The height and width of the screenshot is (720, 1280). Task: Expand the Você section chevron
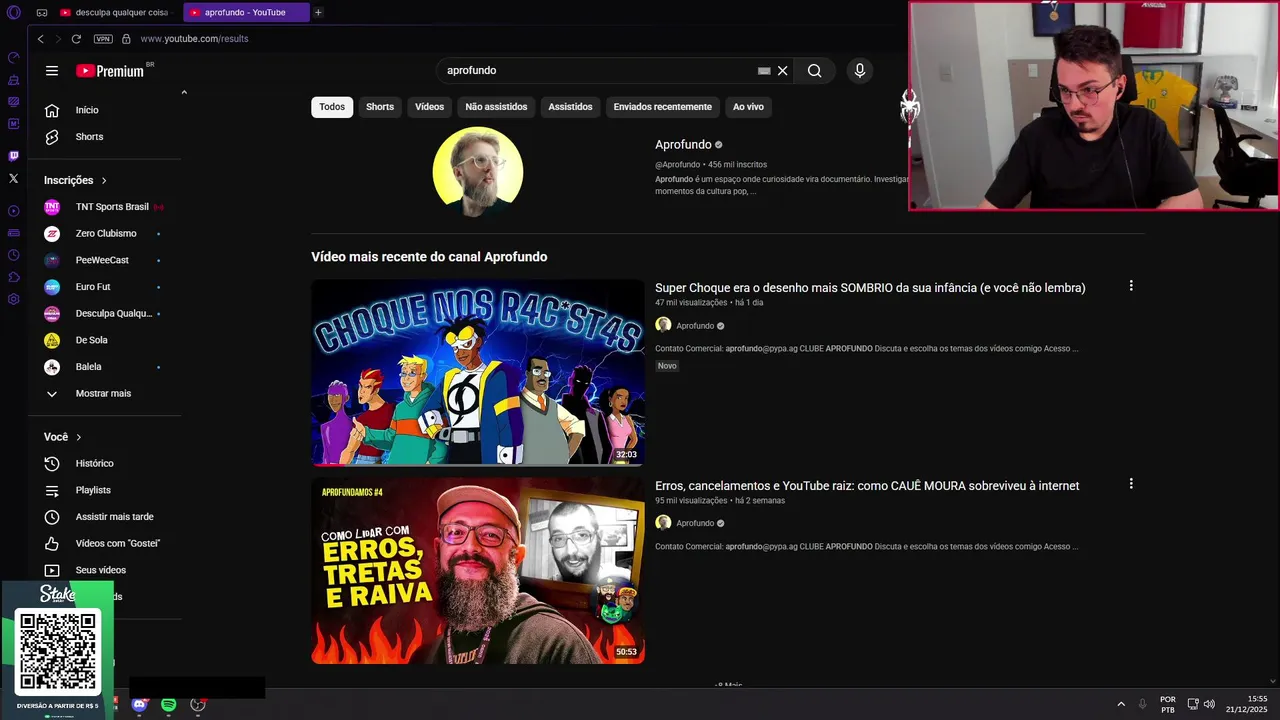(79, 437)
